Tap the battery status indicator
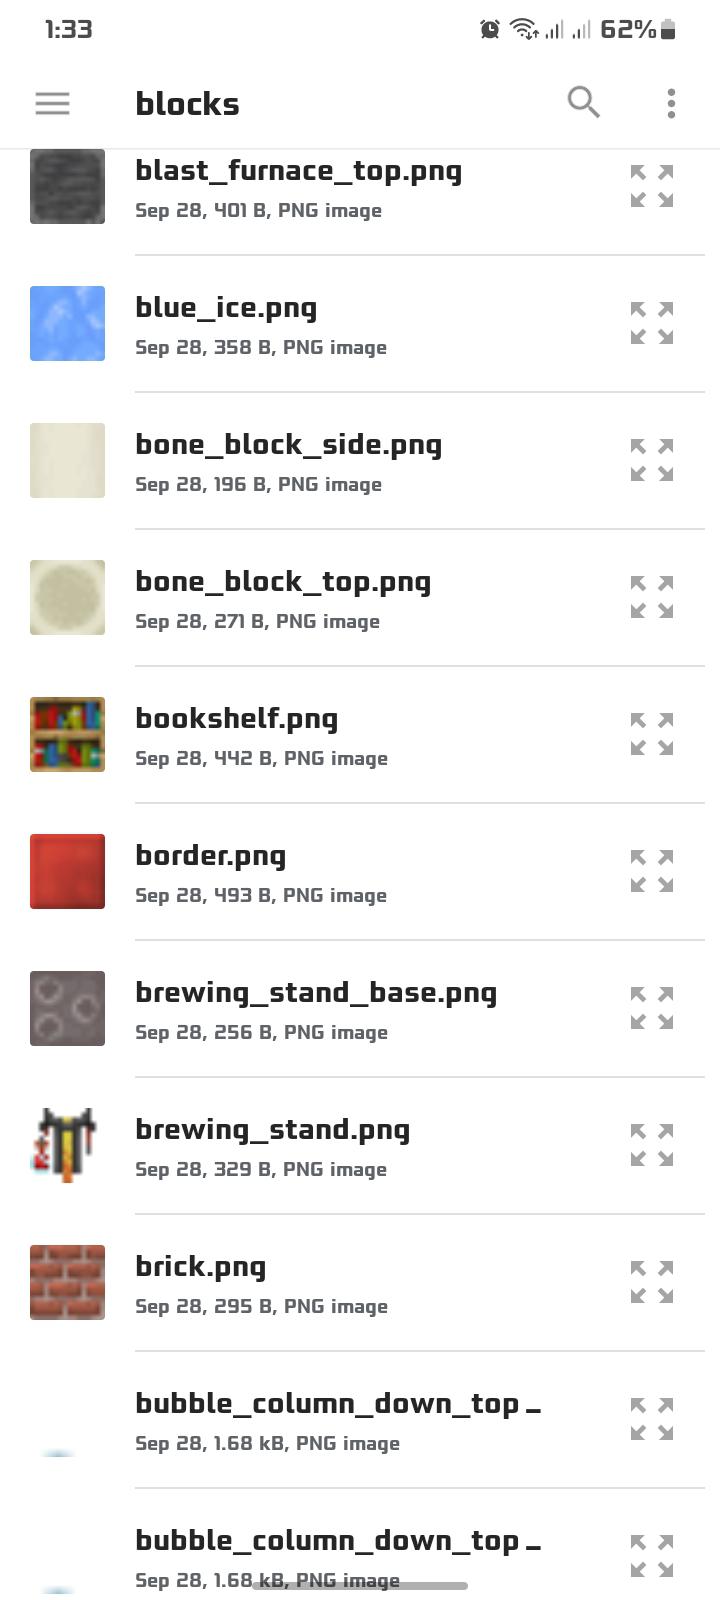 [668, 30]
